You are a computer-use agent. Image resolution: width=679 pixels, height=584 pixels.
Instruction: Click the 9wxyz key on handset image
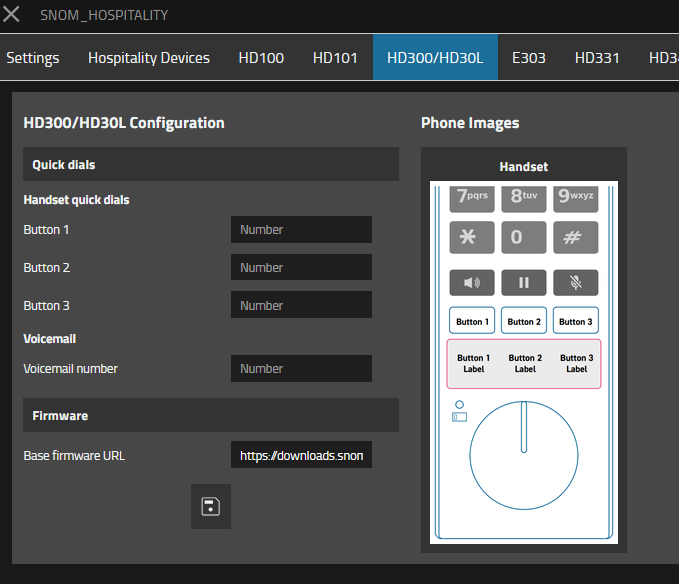click(576, 198)
